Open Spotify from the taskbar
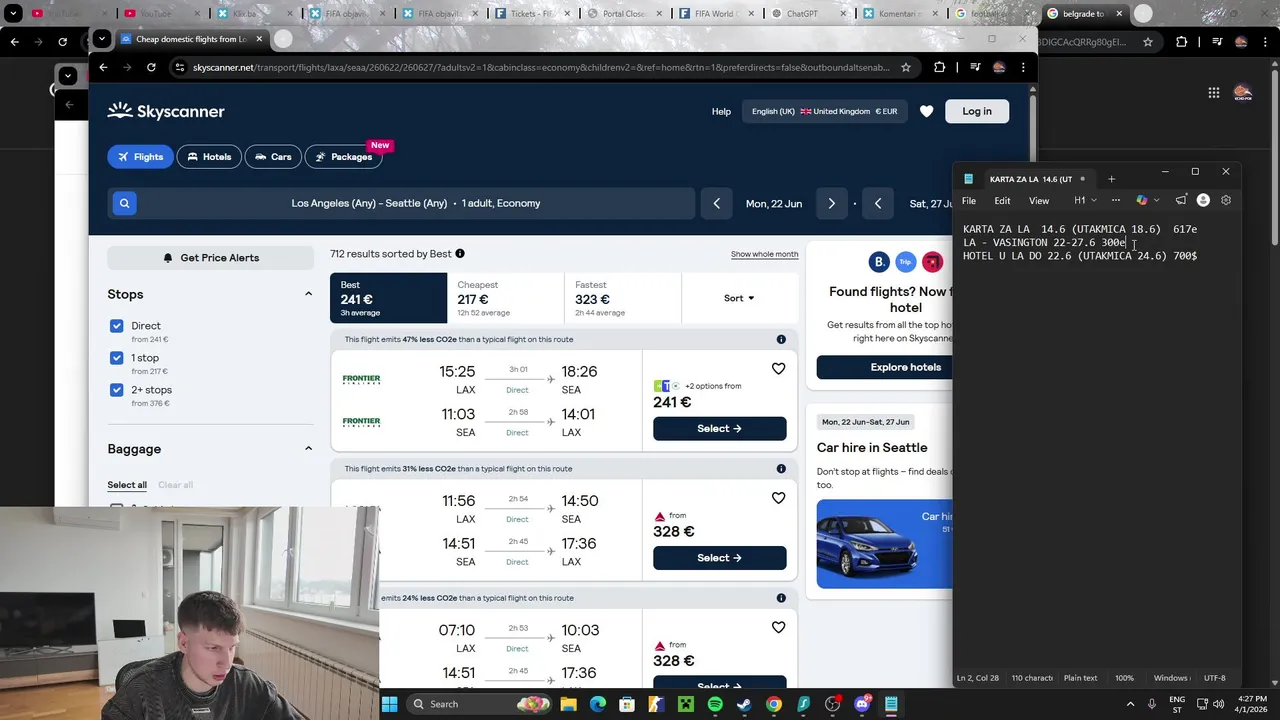 click(715, 704)
